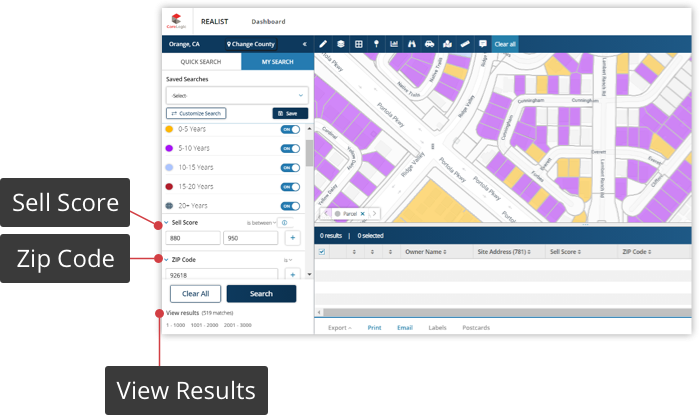The image size is (700, 415).
Task: Select the car drive-time icon
Action: point(429,44)
